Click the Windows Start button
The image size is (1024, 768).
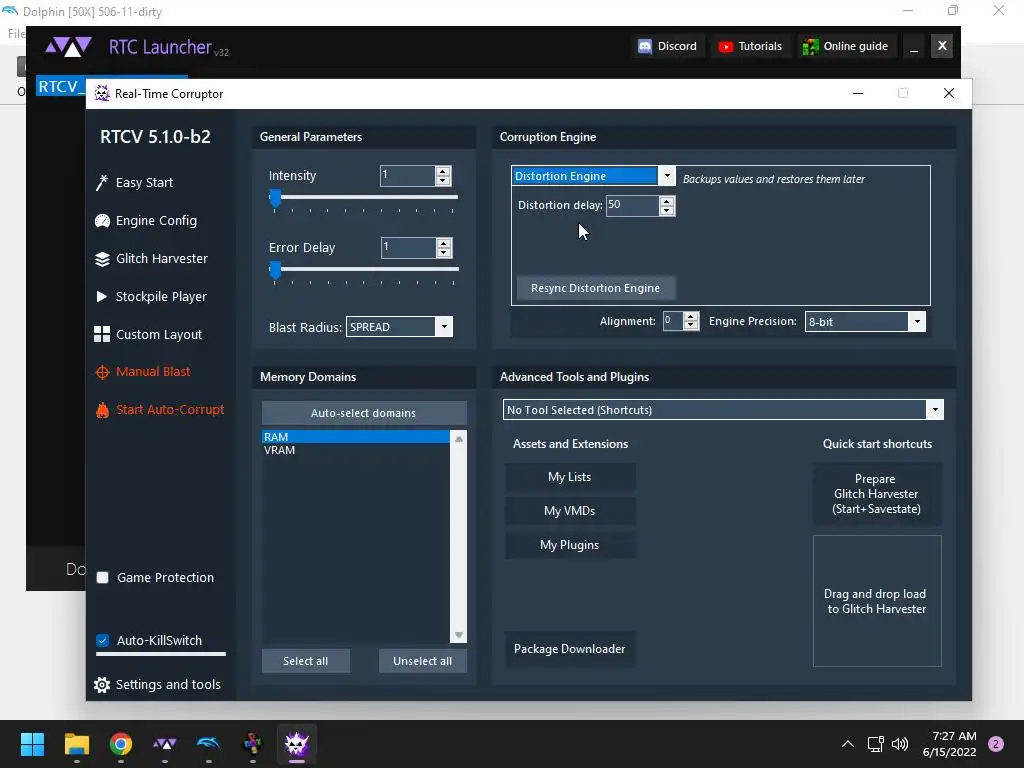32,744
